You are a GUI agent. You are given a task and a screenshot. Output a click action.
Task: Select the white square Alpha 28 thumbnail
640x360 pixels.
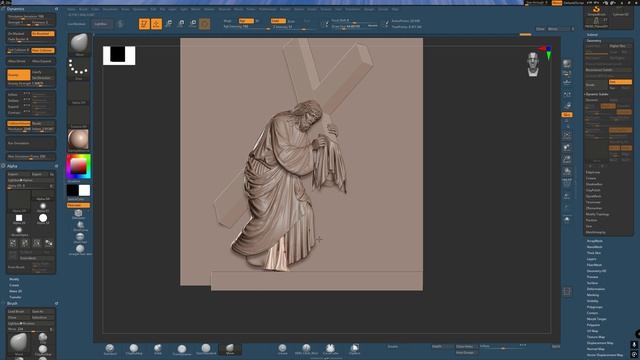point(19,218)
